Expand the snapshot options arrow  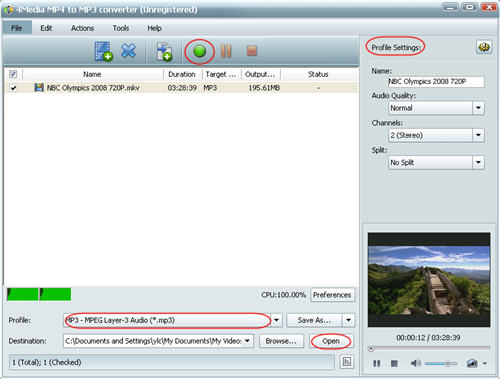coord(485,363)
